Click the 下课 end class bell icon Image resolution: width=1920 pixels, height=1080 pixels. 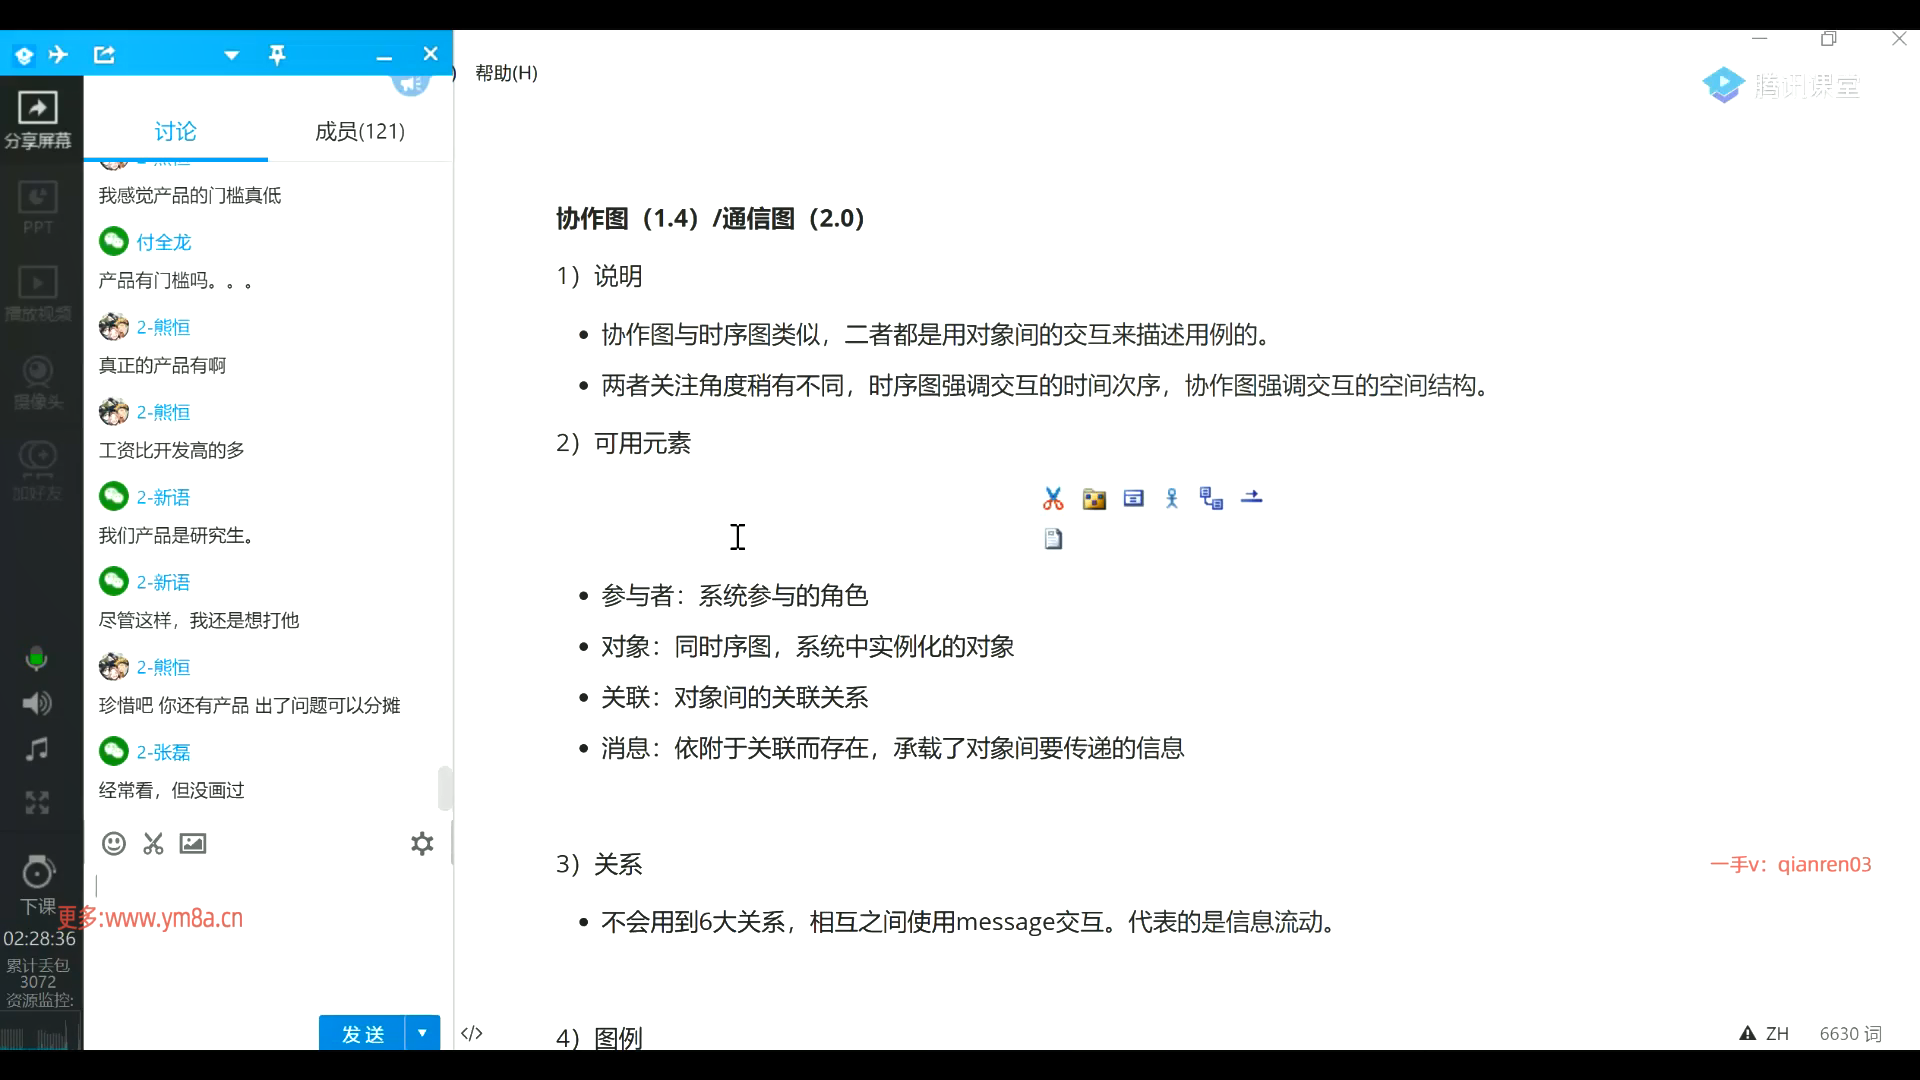pyautogui.click(x=38, y=874)
